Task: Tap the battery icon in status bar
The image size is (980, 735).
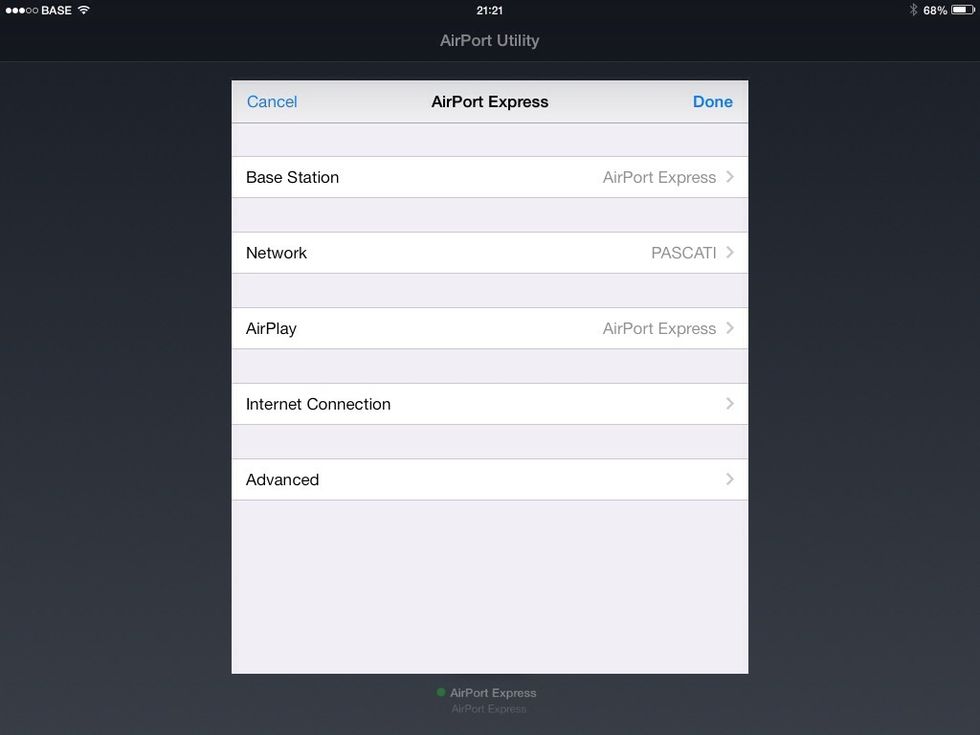Action: pos(962,10)
